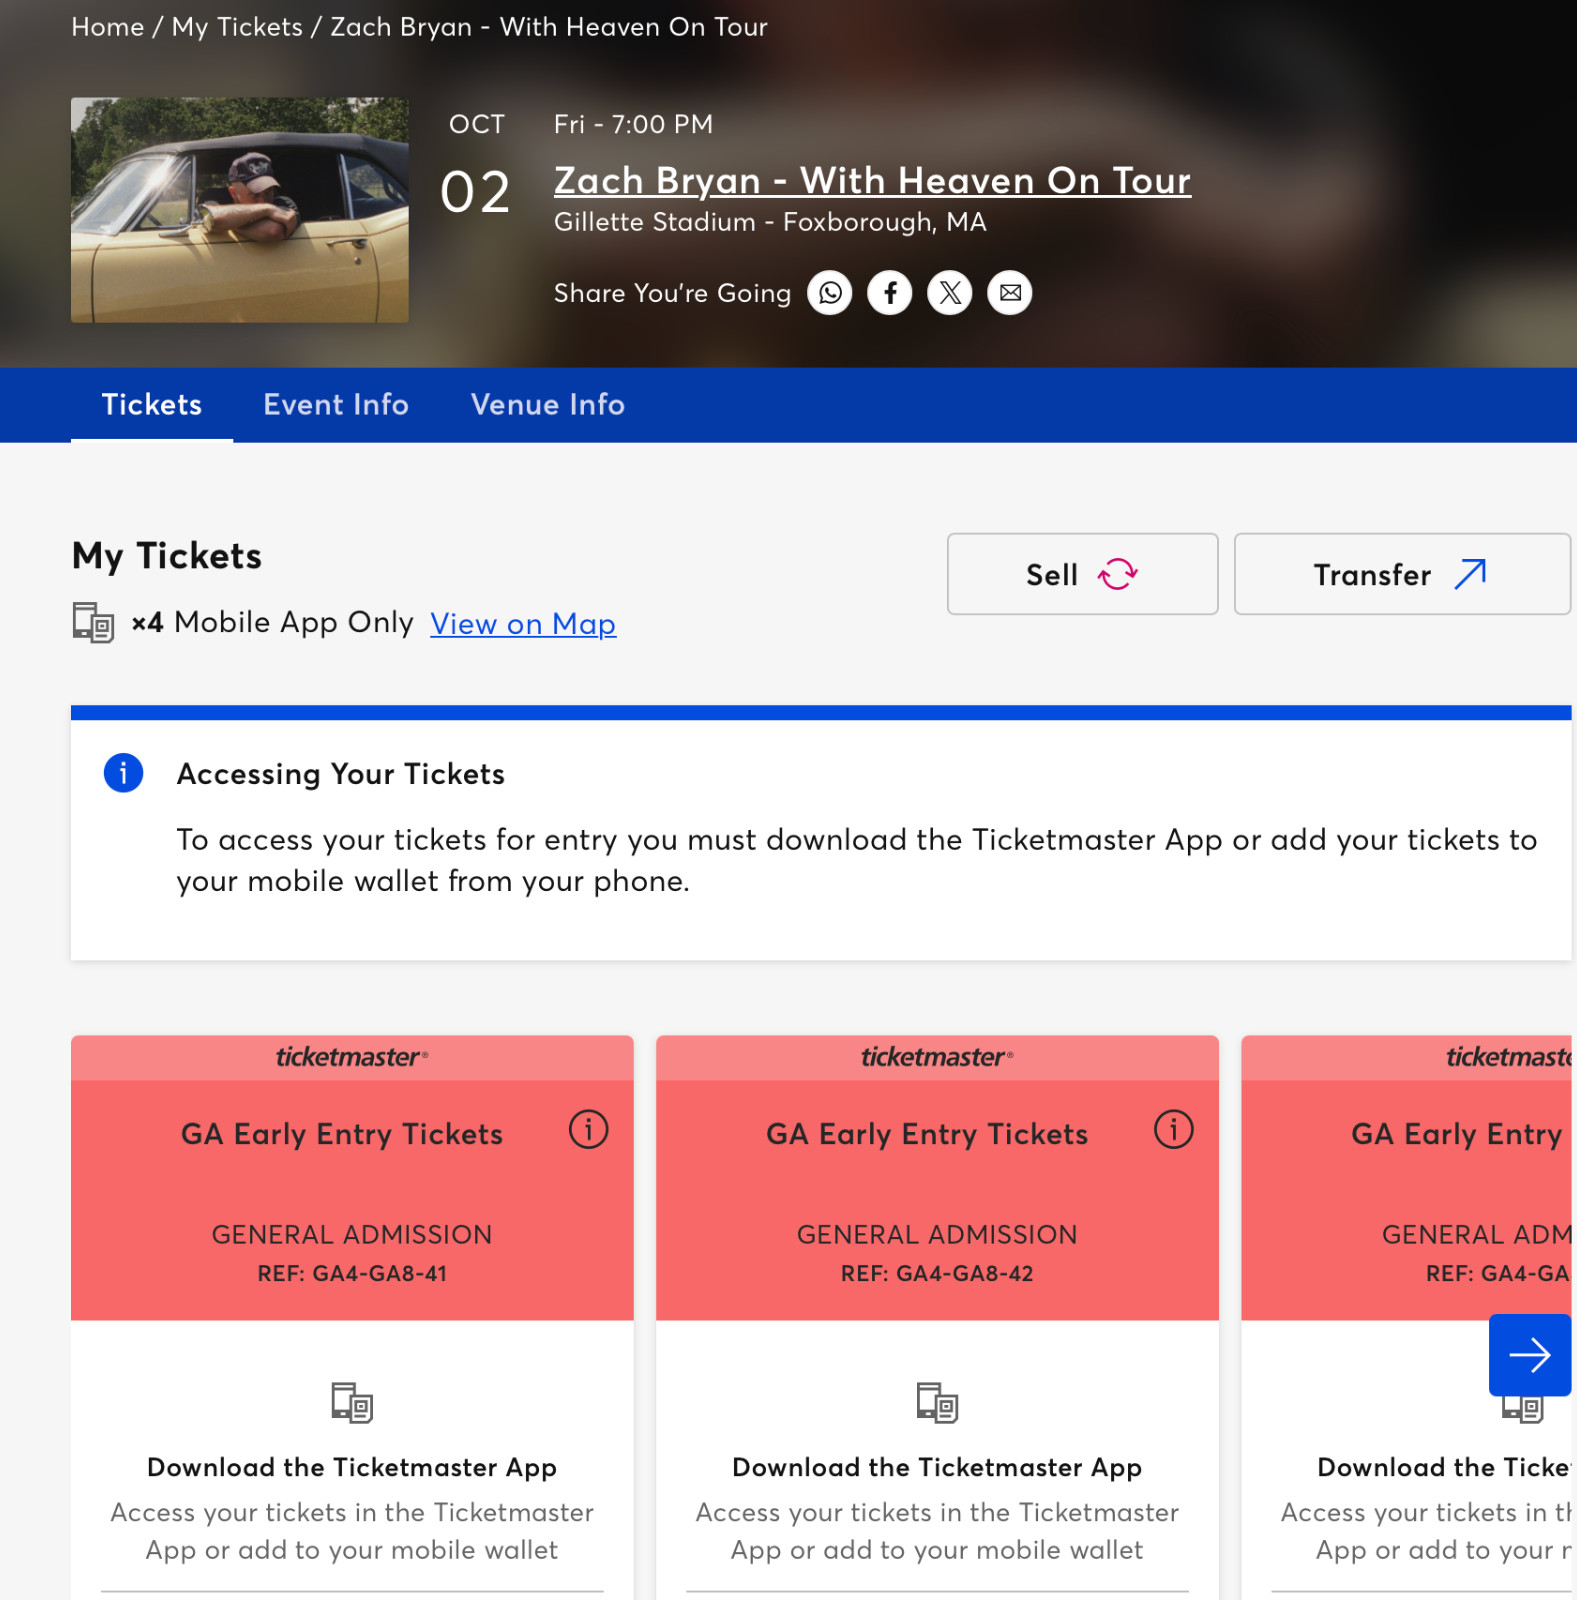The width and height of the screenshot is (1577, 1600).
Task: Click blue info icon beside Accessing Your Tickets
Action: coord(124,773)
